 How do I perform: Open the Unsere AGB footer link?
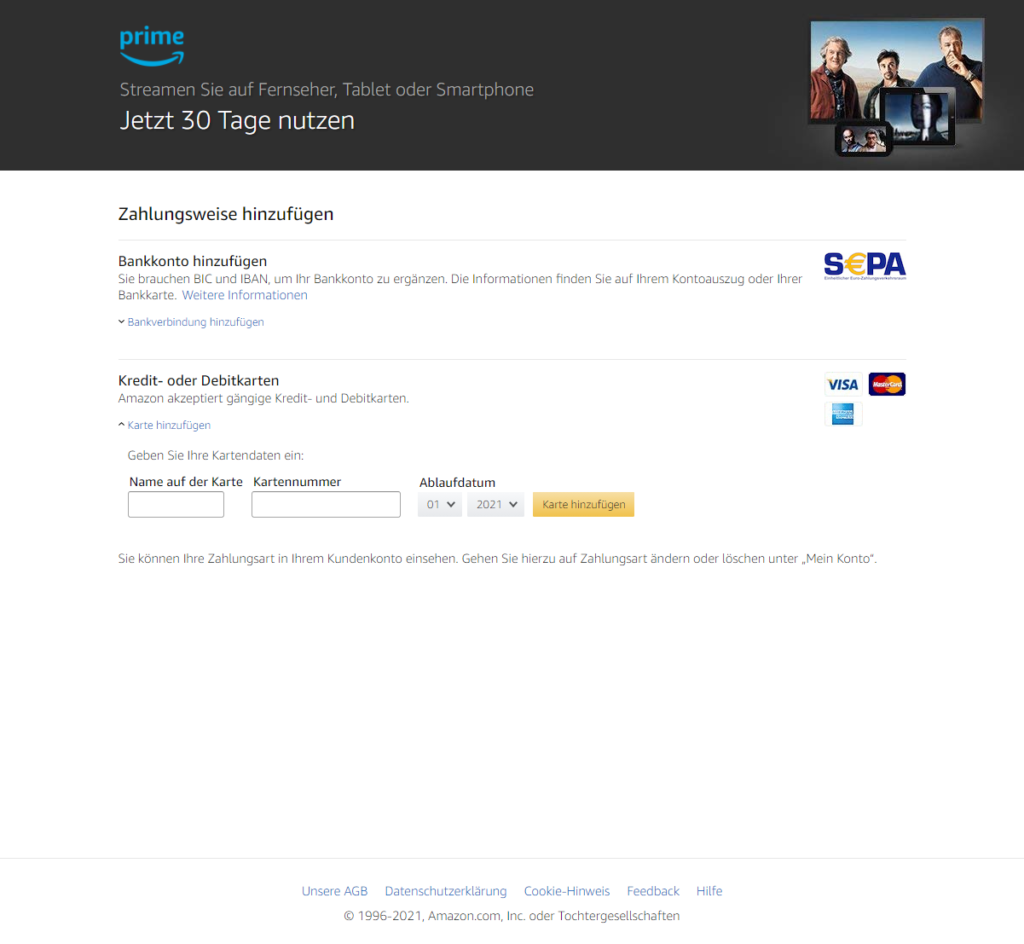pyautogui.click(x=334, y=891)
